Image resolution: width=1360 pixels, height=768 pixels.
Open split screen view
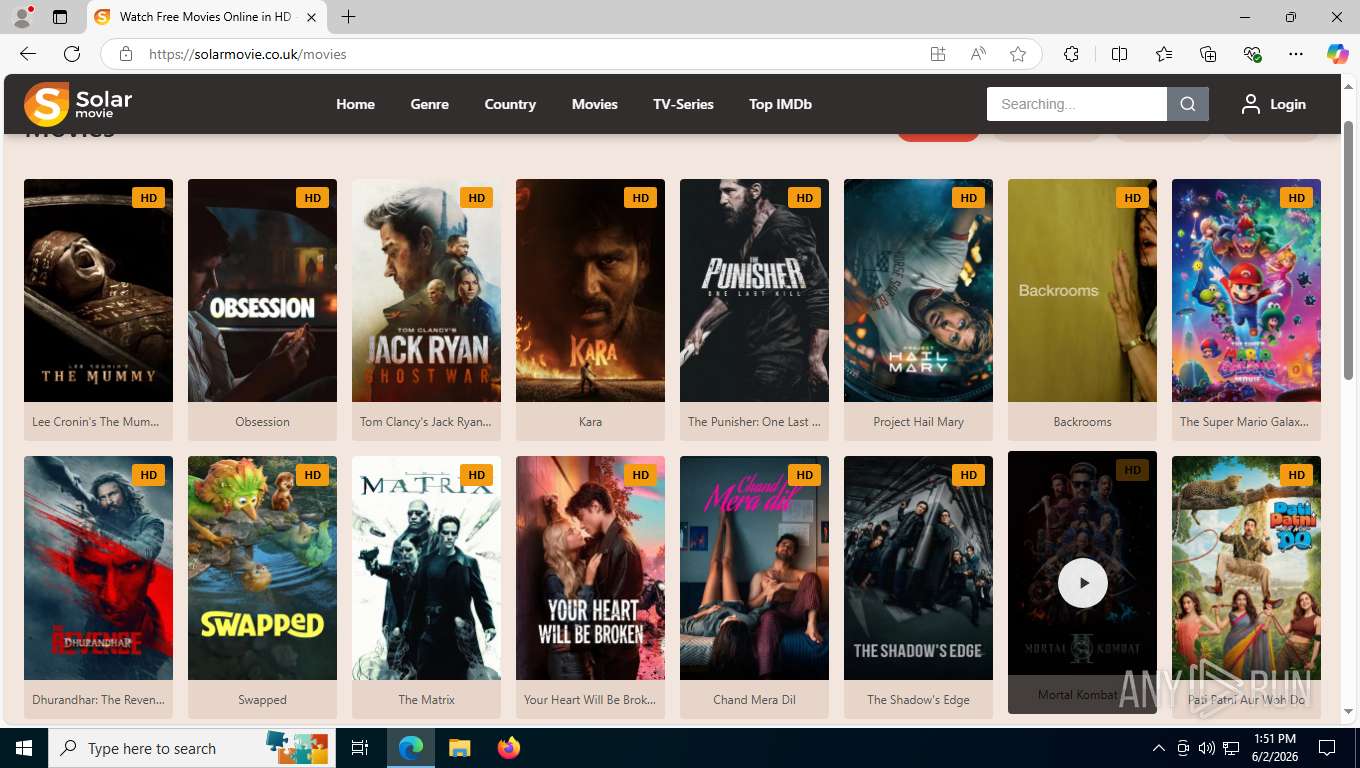(1119, 54)
